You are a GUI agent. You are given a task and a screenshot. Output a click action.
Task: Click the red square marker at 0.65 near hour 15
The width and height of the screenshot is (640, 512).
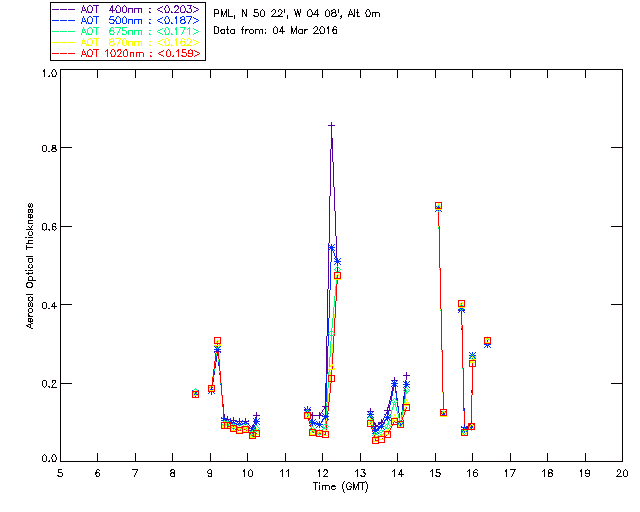[x=438, y=206]
